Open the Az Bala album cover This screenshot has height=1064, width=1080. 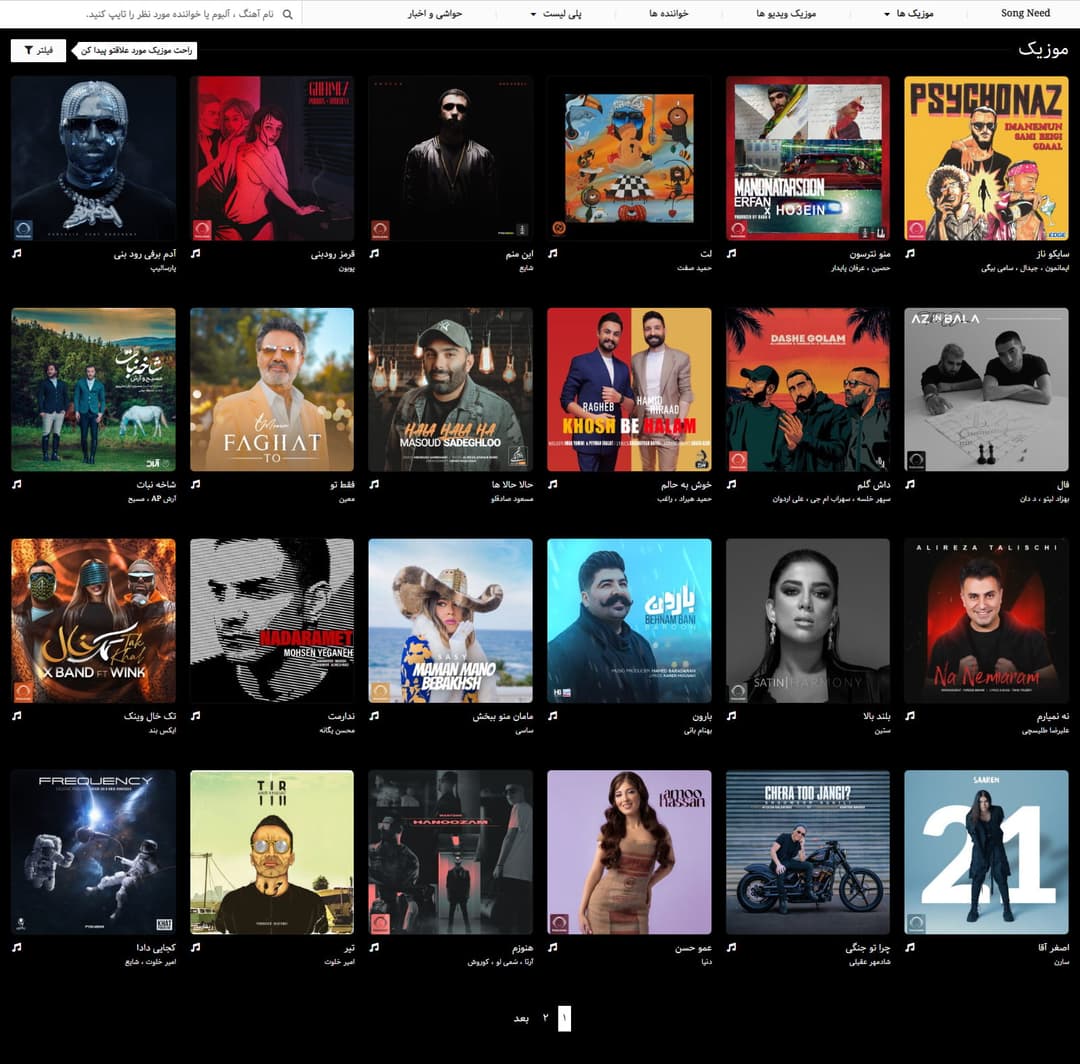pos(986,390)
